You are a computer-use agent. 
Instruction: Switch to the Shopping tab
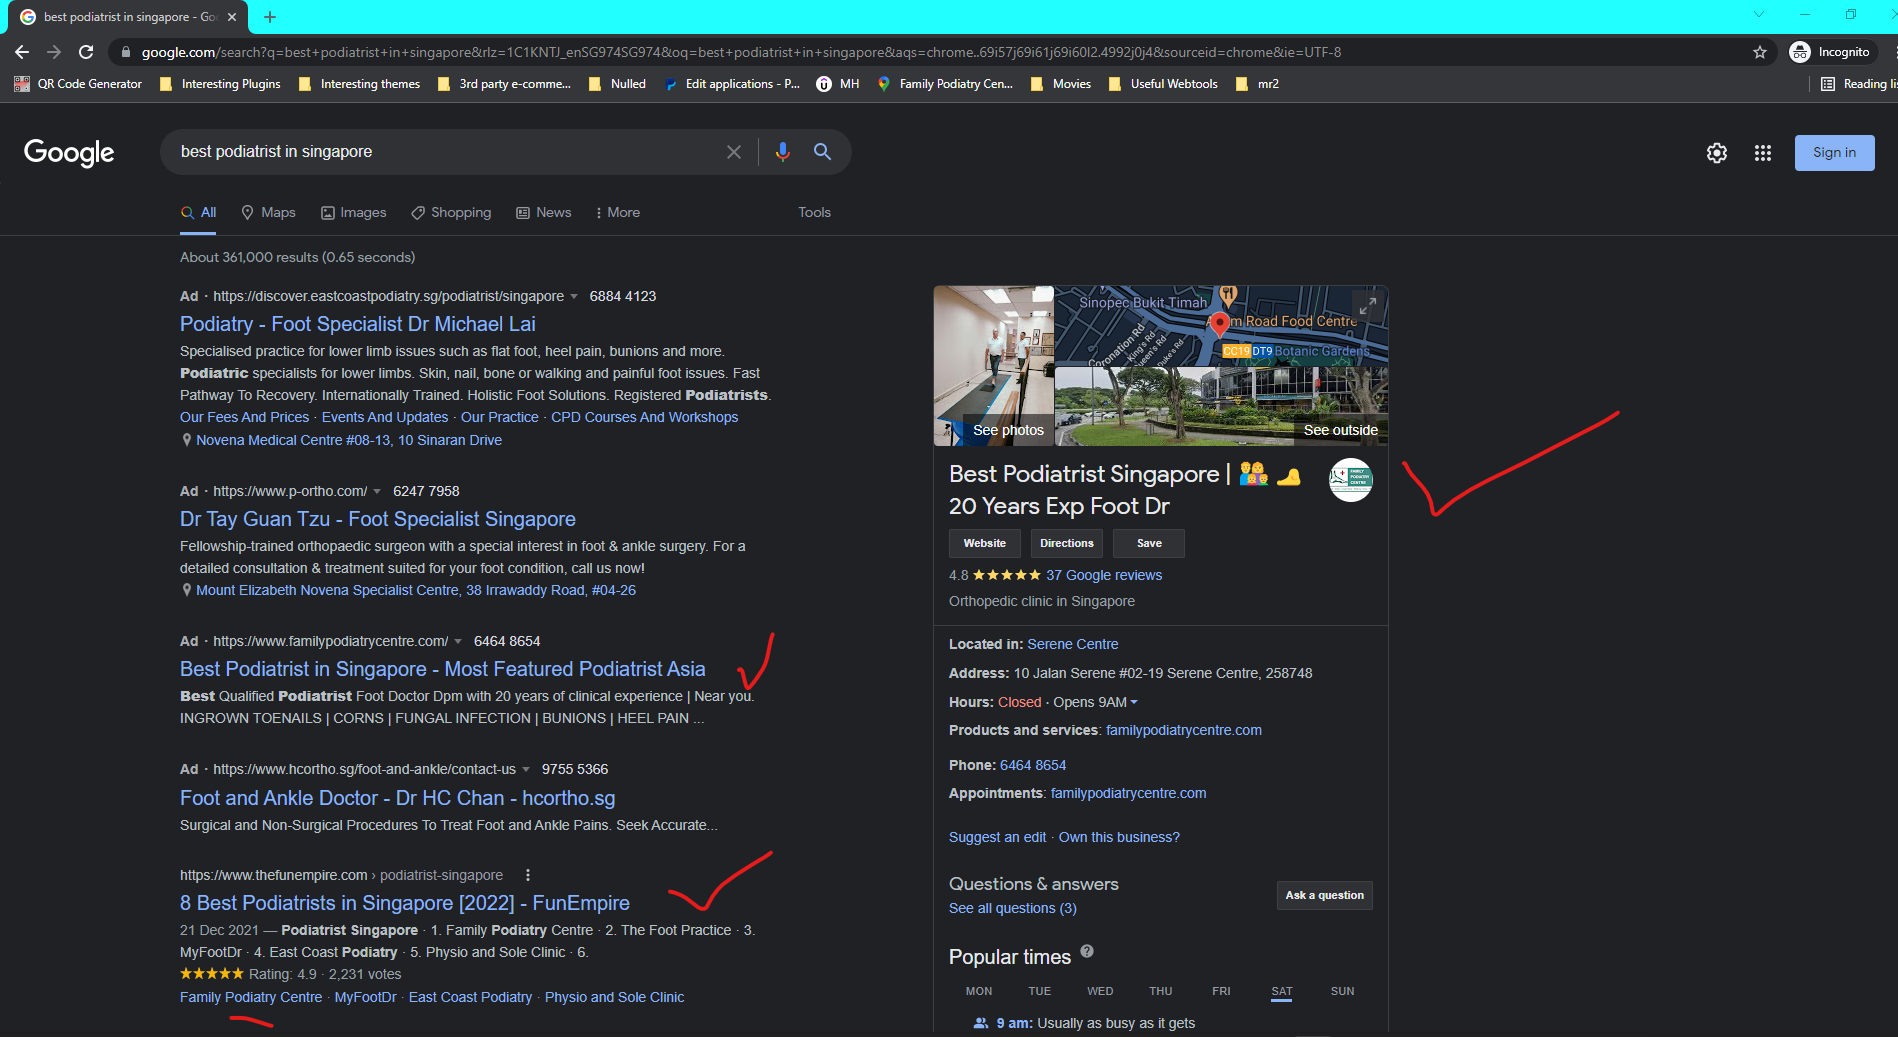451,212
